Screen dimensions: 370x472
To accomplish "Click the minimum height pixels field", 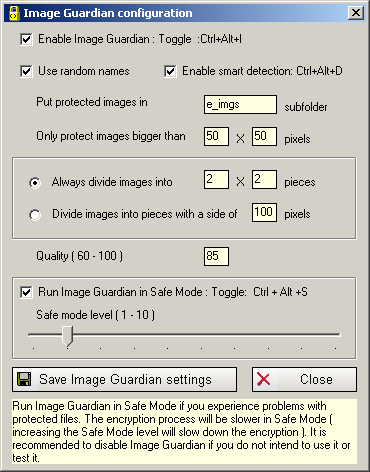I will pos(264,136).
